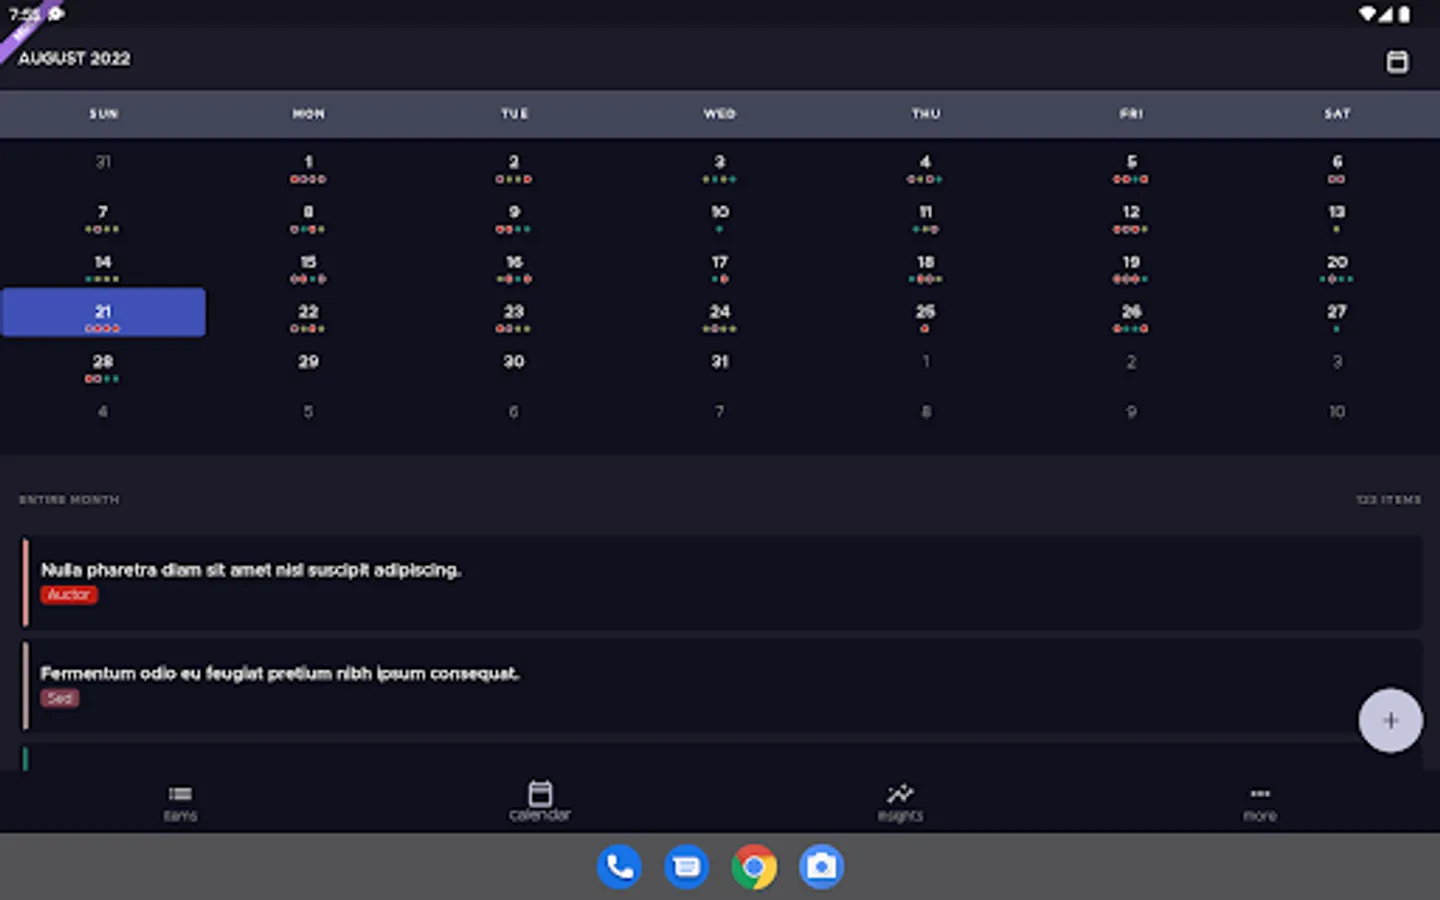The width and height of the screenshot is (1440, 900).
Task: Open the Insights tab with chart icon
Action: (x=900, y=802)
